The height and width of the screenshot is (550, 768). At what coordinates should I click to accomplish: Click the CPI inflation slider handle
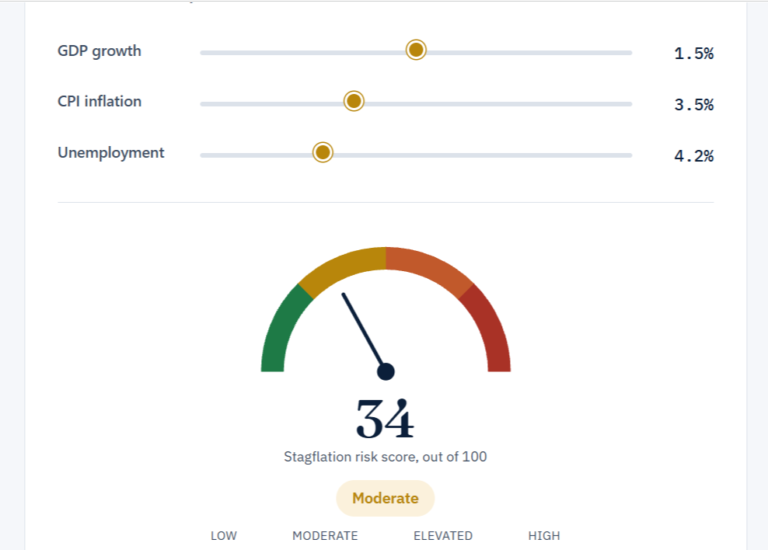(x=354, y=101)
